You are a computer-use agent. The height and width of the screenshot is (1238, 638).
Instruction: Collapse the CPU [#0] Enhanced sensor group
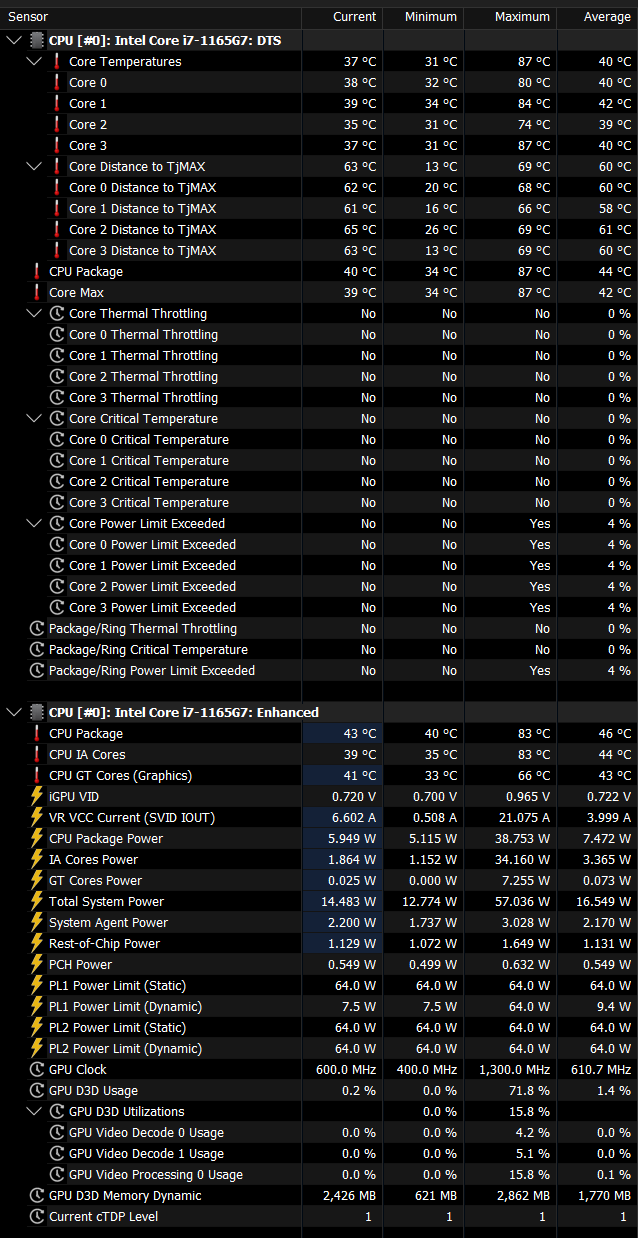(14, 712)
